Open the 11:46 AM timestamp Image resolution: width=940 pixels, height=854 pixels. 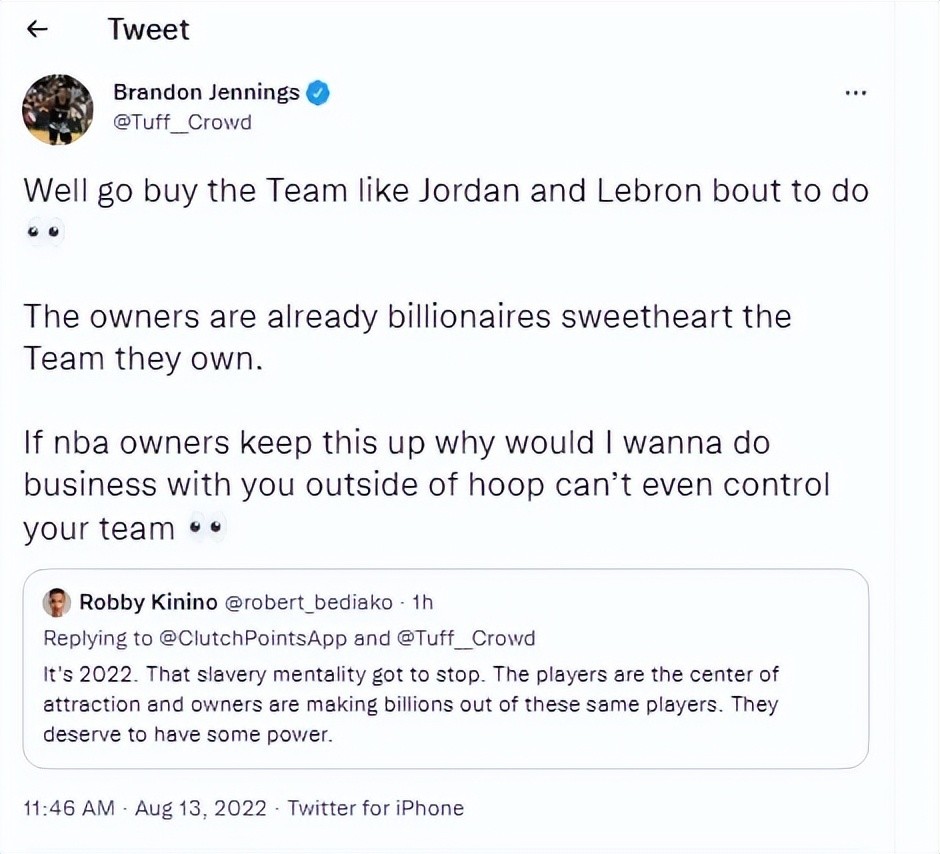pyautogui.click(x=69, y=808)
